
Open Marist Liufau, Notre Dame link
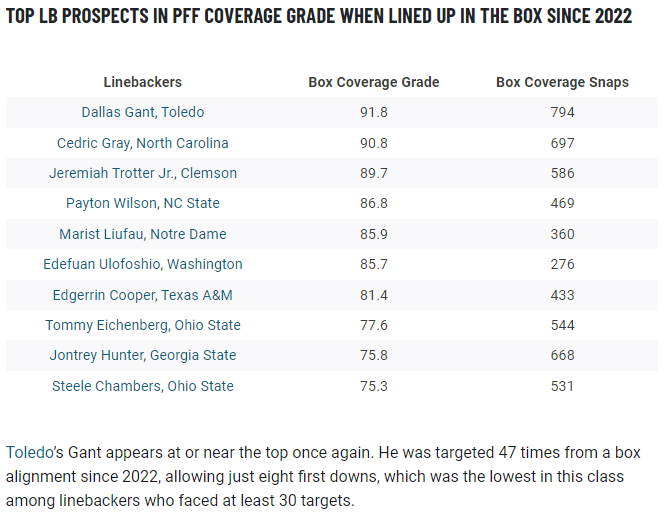[143, 234]
